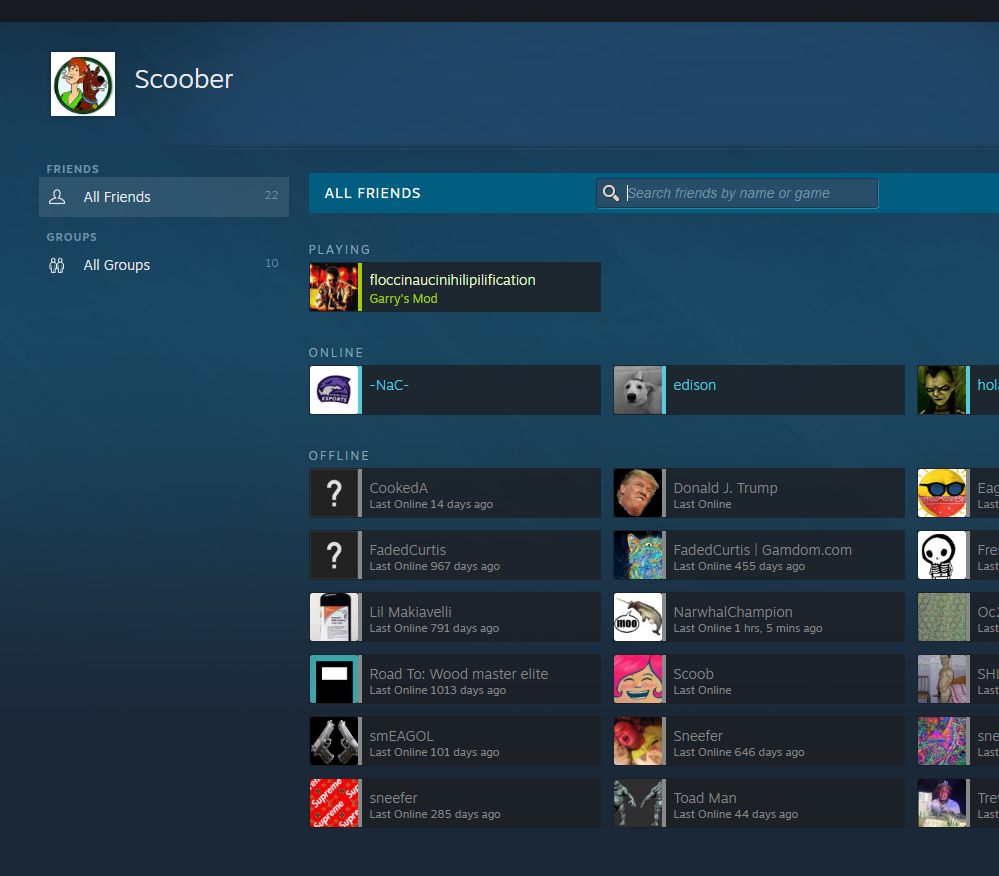This screenshot has width=999, height=876.
Task: Open the green patterned avatar
Action: [942, 617]
